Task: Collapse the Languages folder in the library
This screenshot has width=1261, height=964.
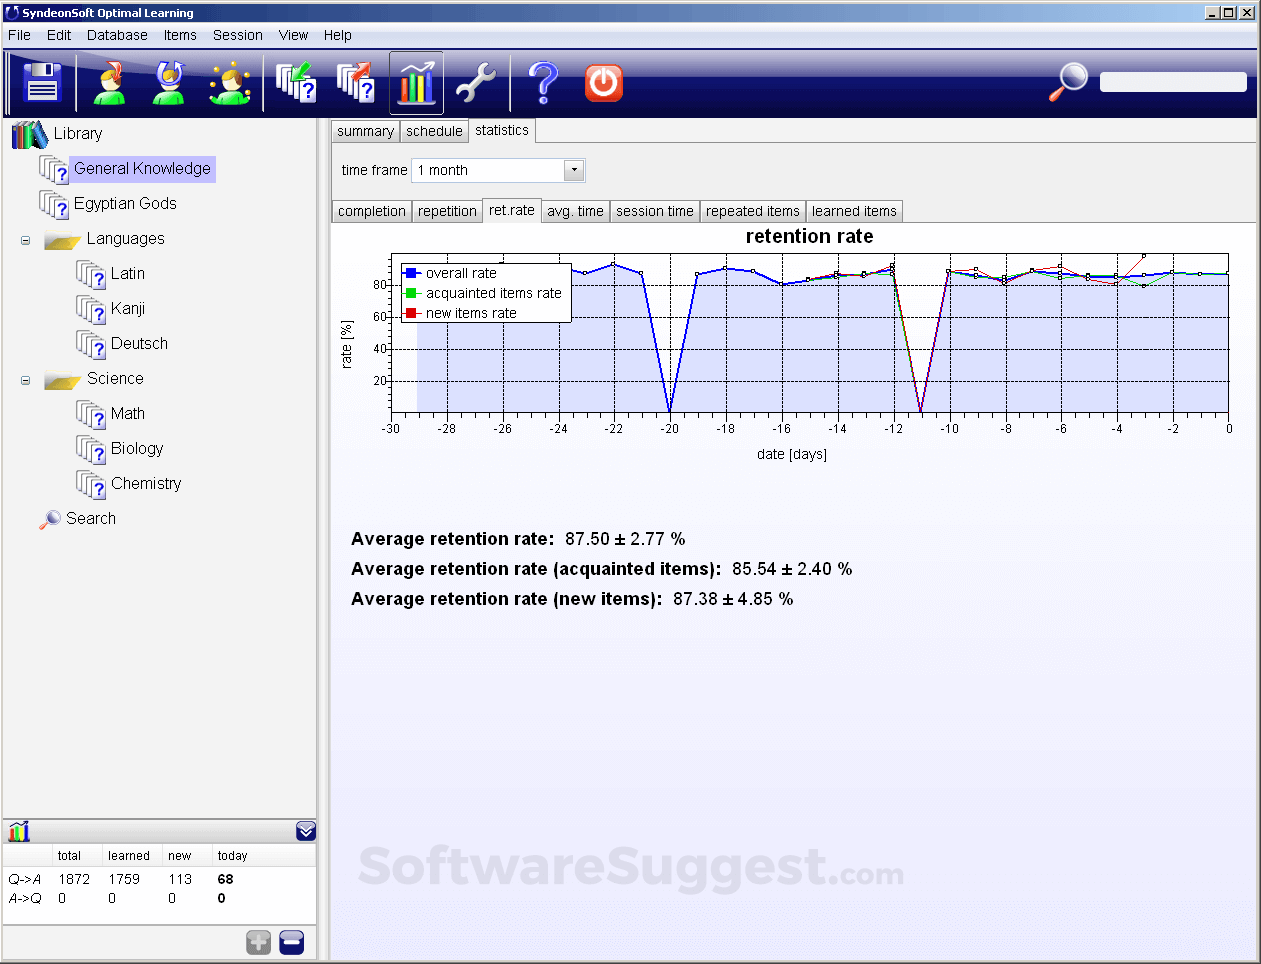Action: (x=26, y=240)
